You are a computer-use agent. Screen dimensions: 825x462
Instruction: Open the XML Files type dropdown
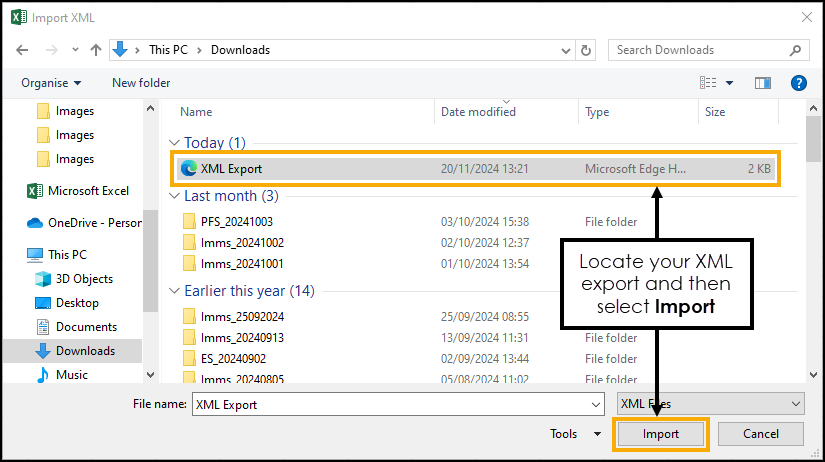(709, 404)
